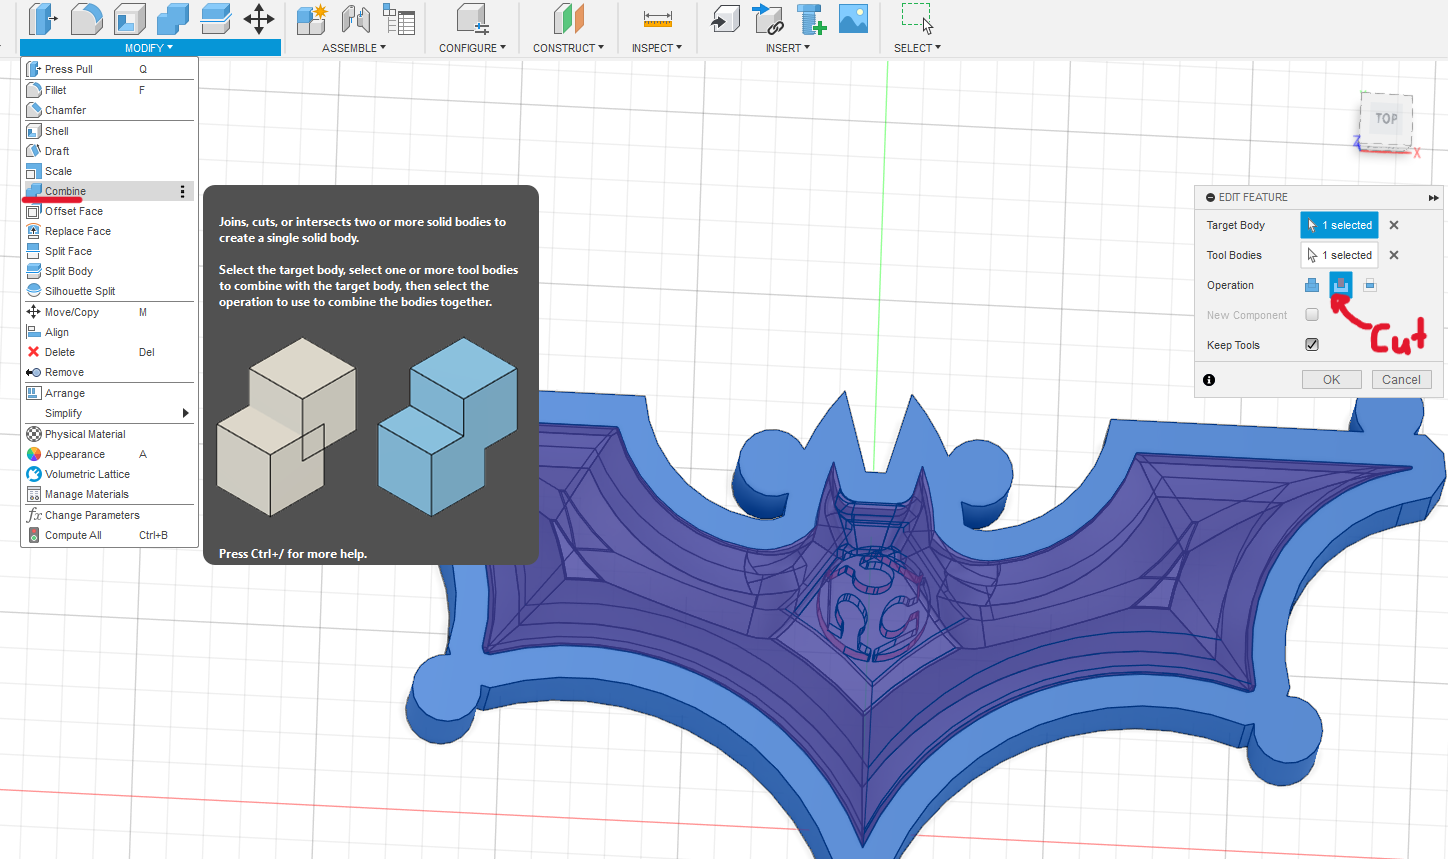Click the Offset Face toolbar icon
1448x859 pixels.
(216, 18)
